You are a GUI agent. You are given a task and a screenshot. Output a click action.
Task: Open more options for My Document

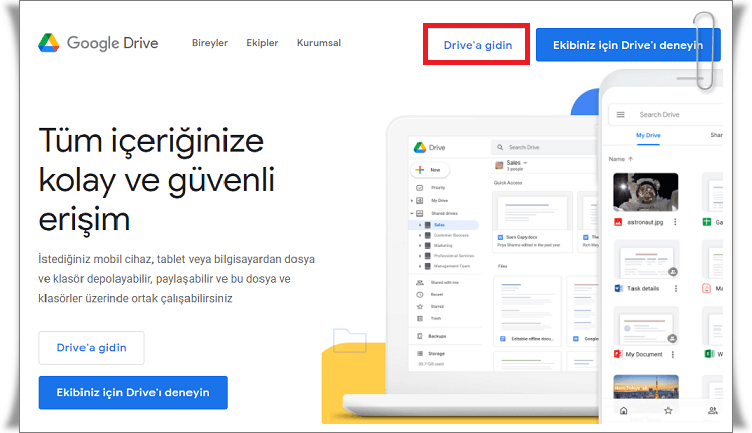pos(673,354)
